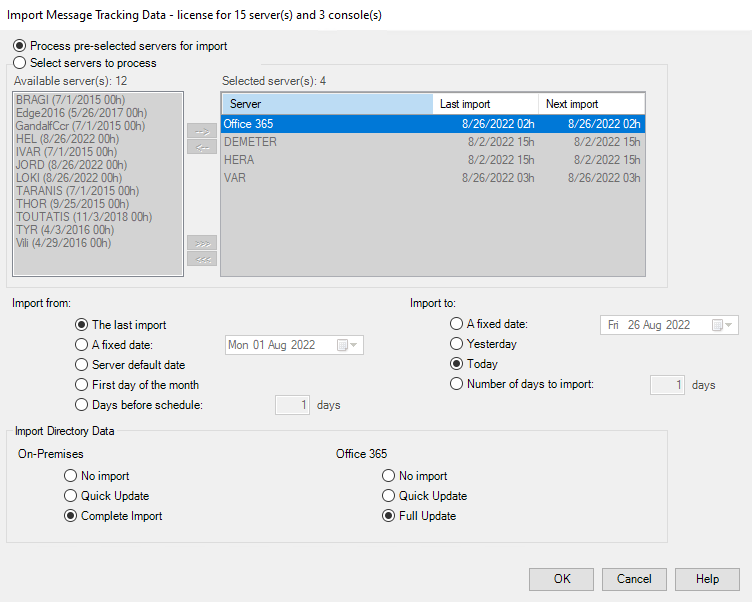The image size is (752, 602).
Task: Select the 'Select servers to process' option
Action: (19, 63)
